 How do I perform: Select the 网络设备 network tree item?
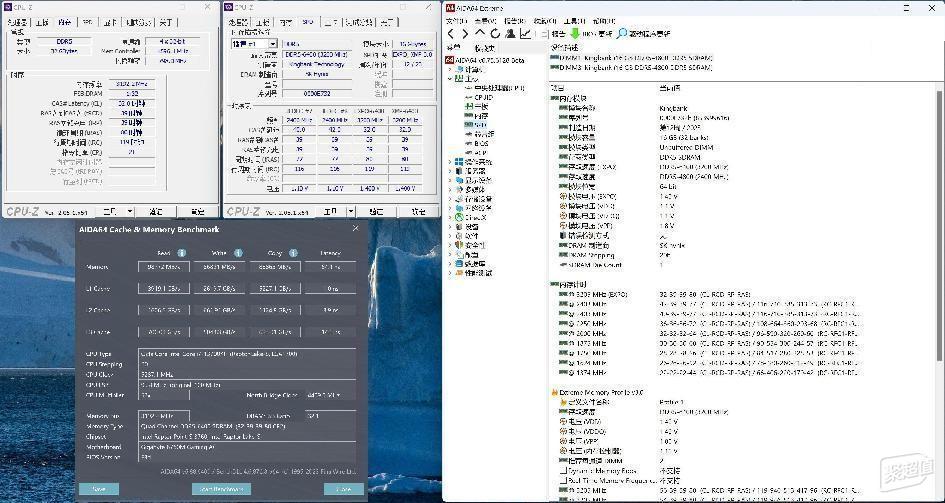point(474,208)
